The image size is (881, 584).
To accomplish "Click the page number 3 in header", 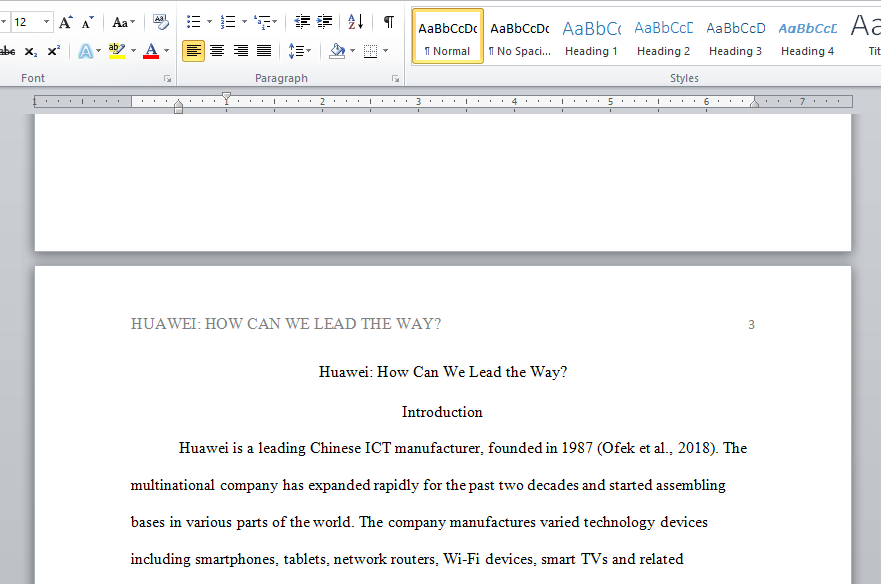I will (751, 325).
